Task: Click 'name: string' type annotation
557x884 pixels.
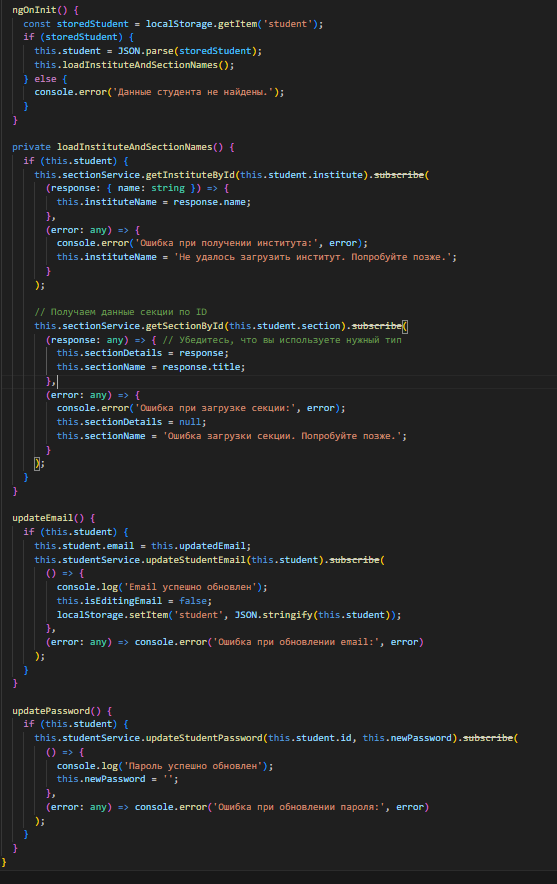Action: click(x=151, y=188)
